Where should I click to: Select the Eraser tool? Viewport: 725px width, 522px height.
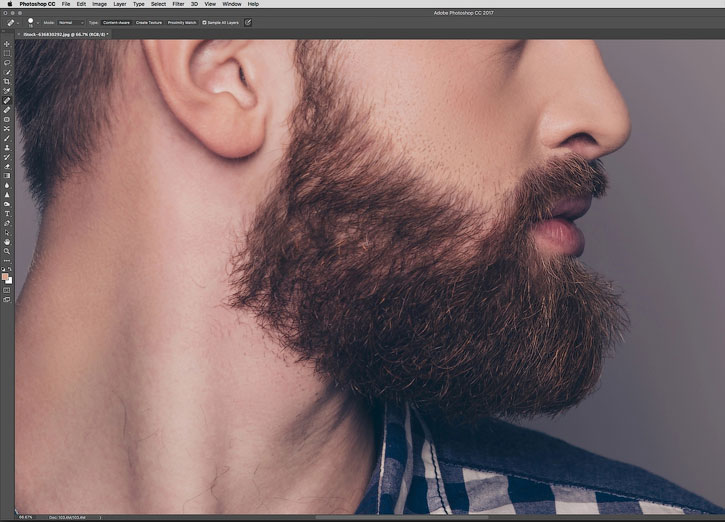(7, 166)
